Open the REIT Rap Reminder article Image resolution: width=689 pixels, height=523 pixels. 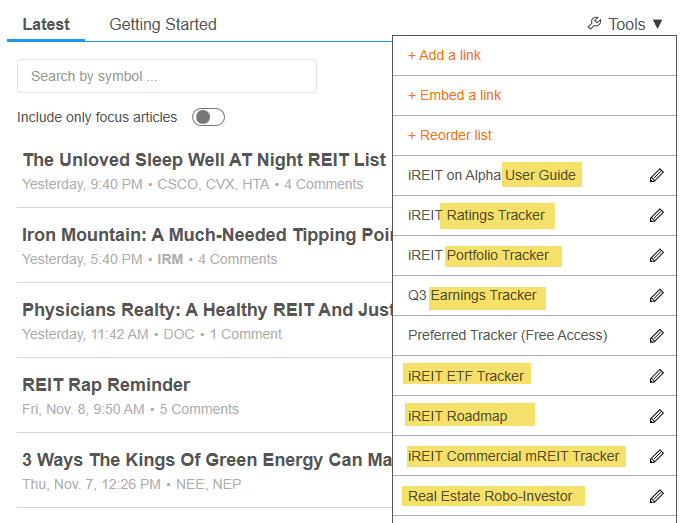(x=106, y=385)
